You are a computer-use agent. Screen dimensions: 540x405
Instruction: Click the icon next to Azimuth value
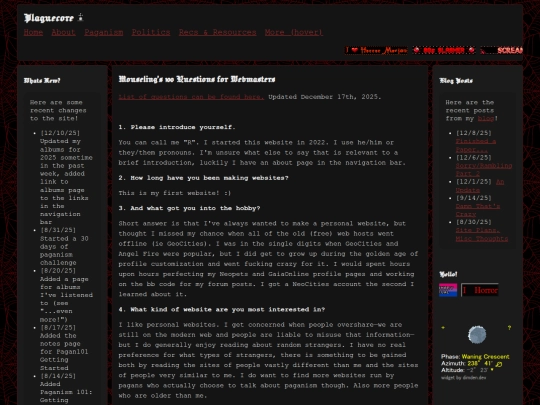click(x=499, y=364)
